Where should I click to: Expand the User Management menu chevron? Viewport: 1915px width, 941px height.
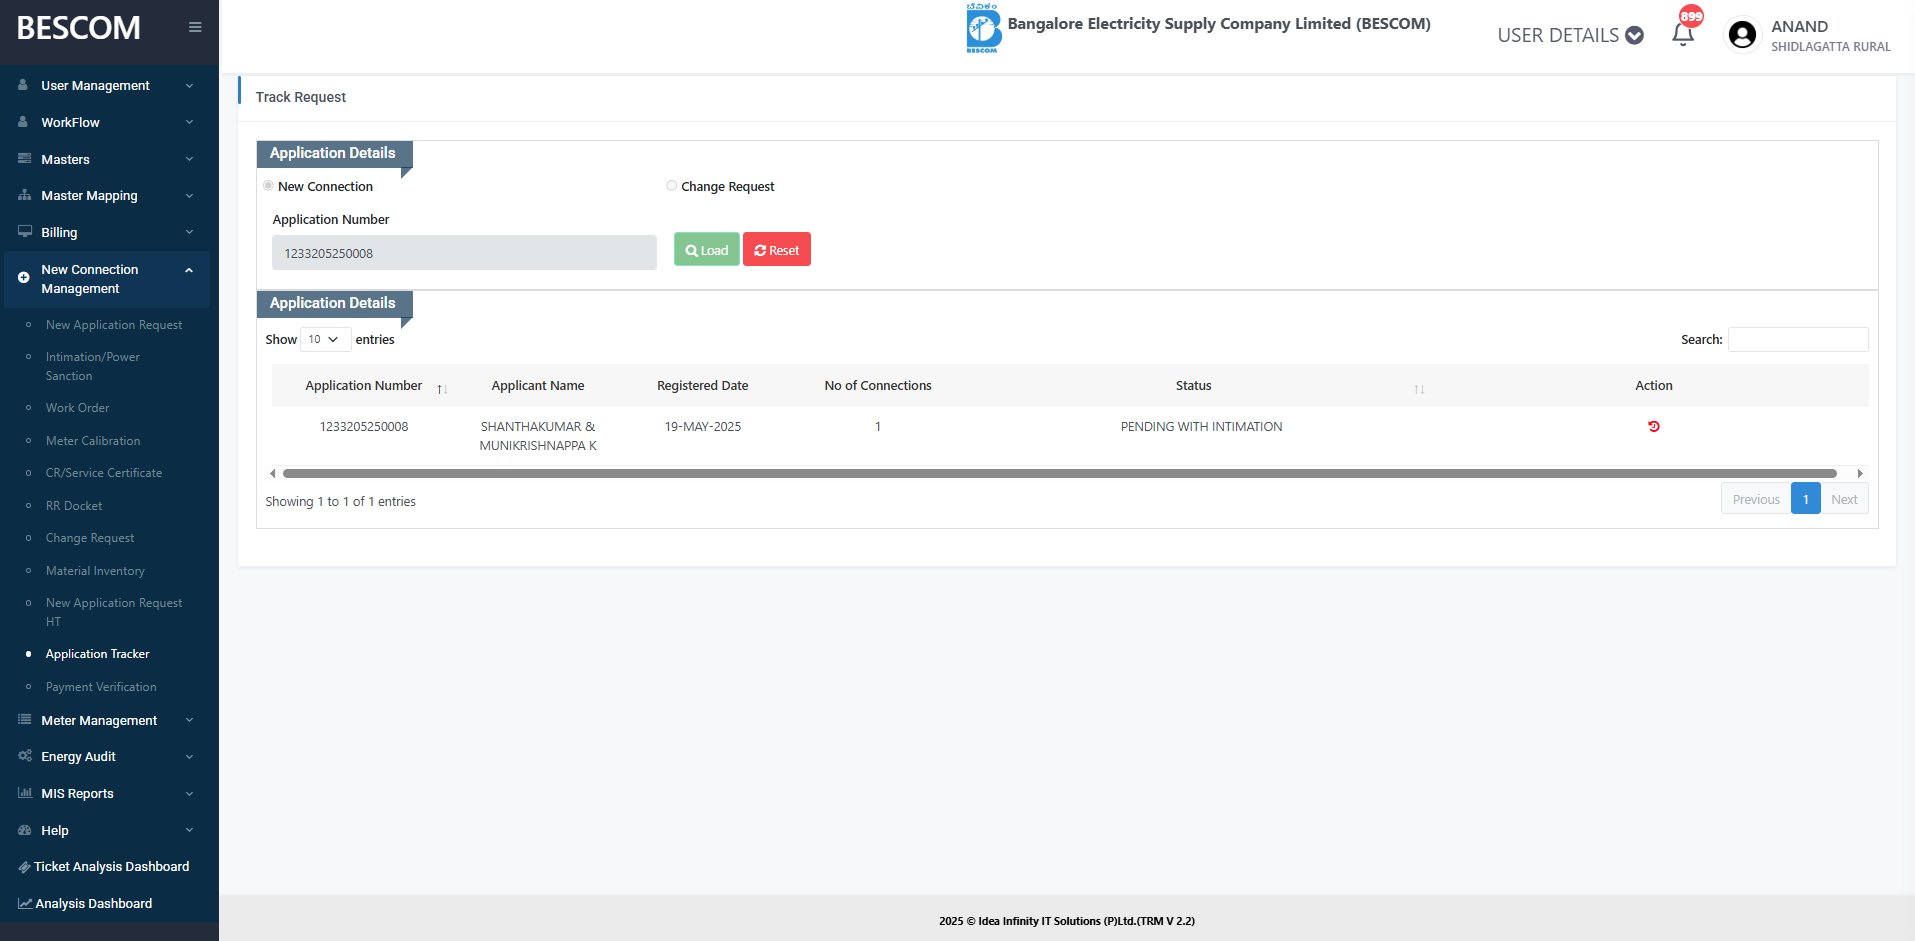point(189,86)
